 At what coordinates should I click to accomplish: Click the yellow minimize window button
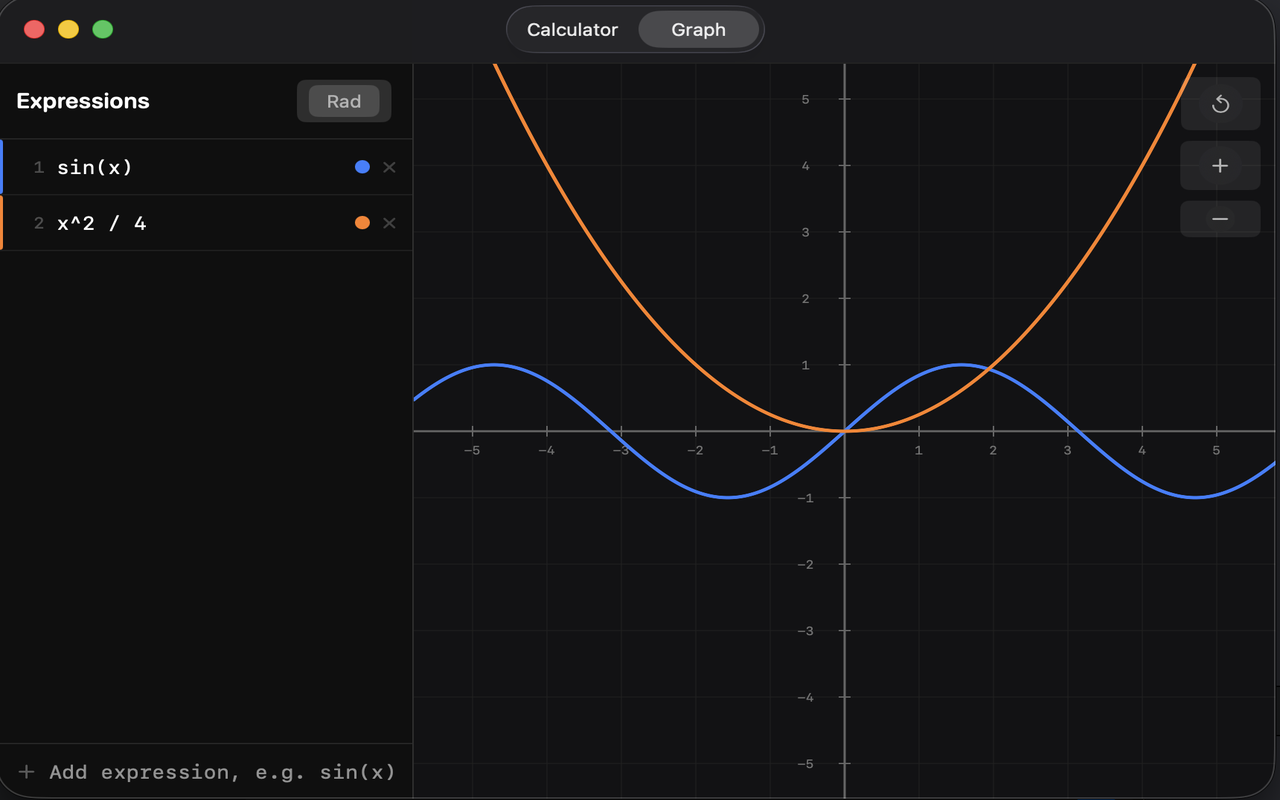pyautogui.click(x=68, y=29)
